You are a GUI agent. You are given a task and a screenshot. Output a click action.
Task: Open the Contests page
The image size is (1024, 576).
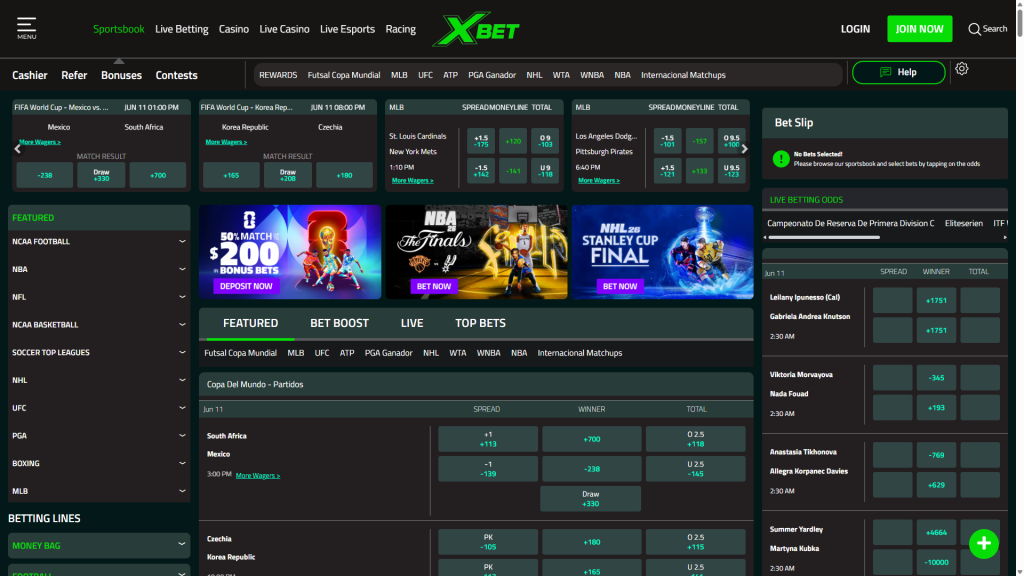point(176,75)
